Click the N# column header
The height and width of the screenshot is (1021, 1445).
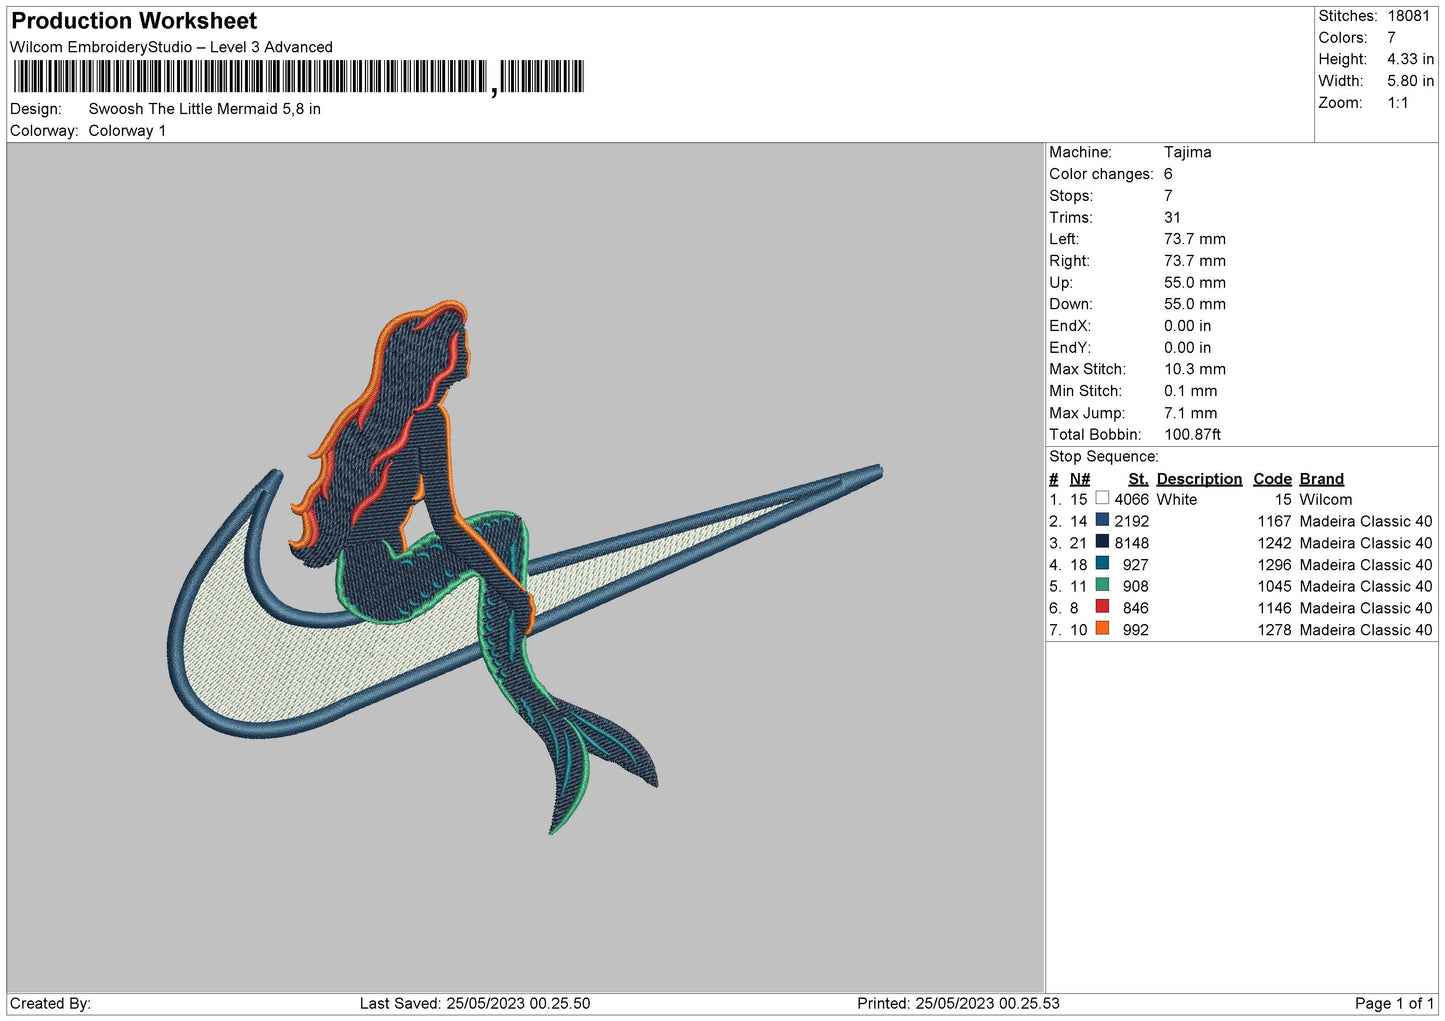pyautogui.click(x=1079, y=479)
